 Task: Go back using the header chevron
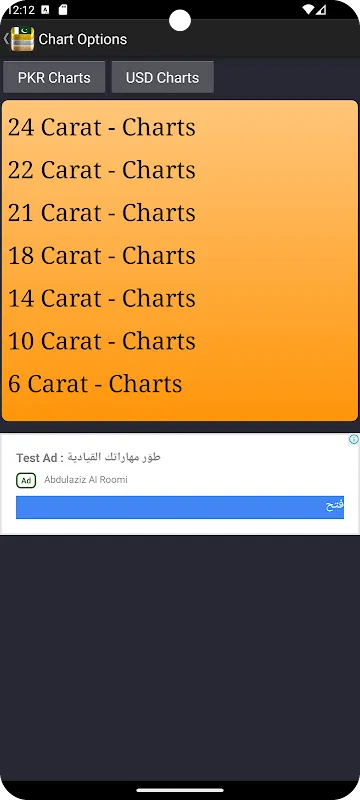coord(6,39)
